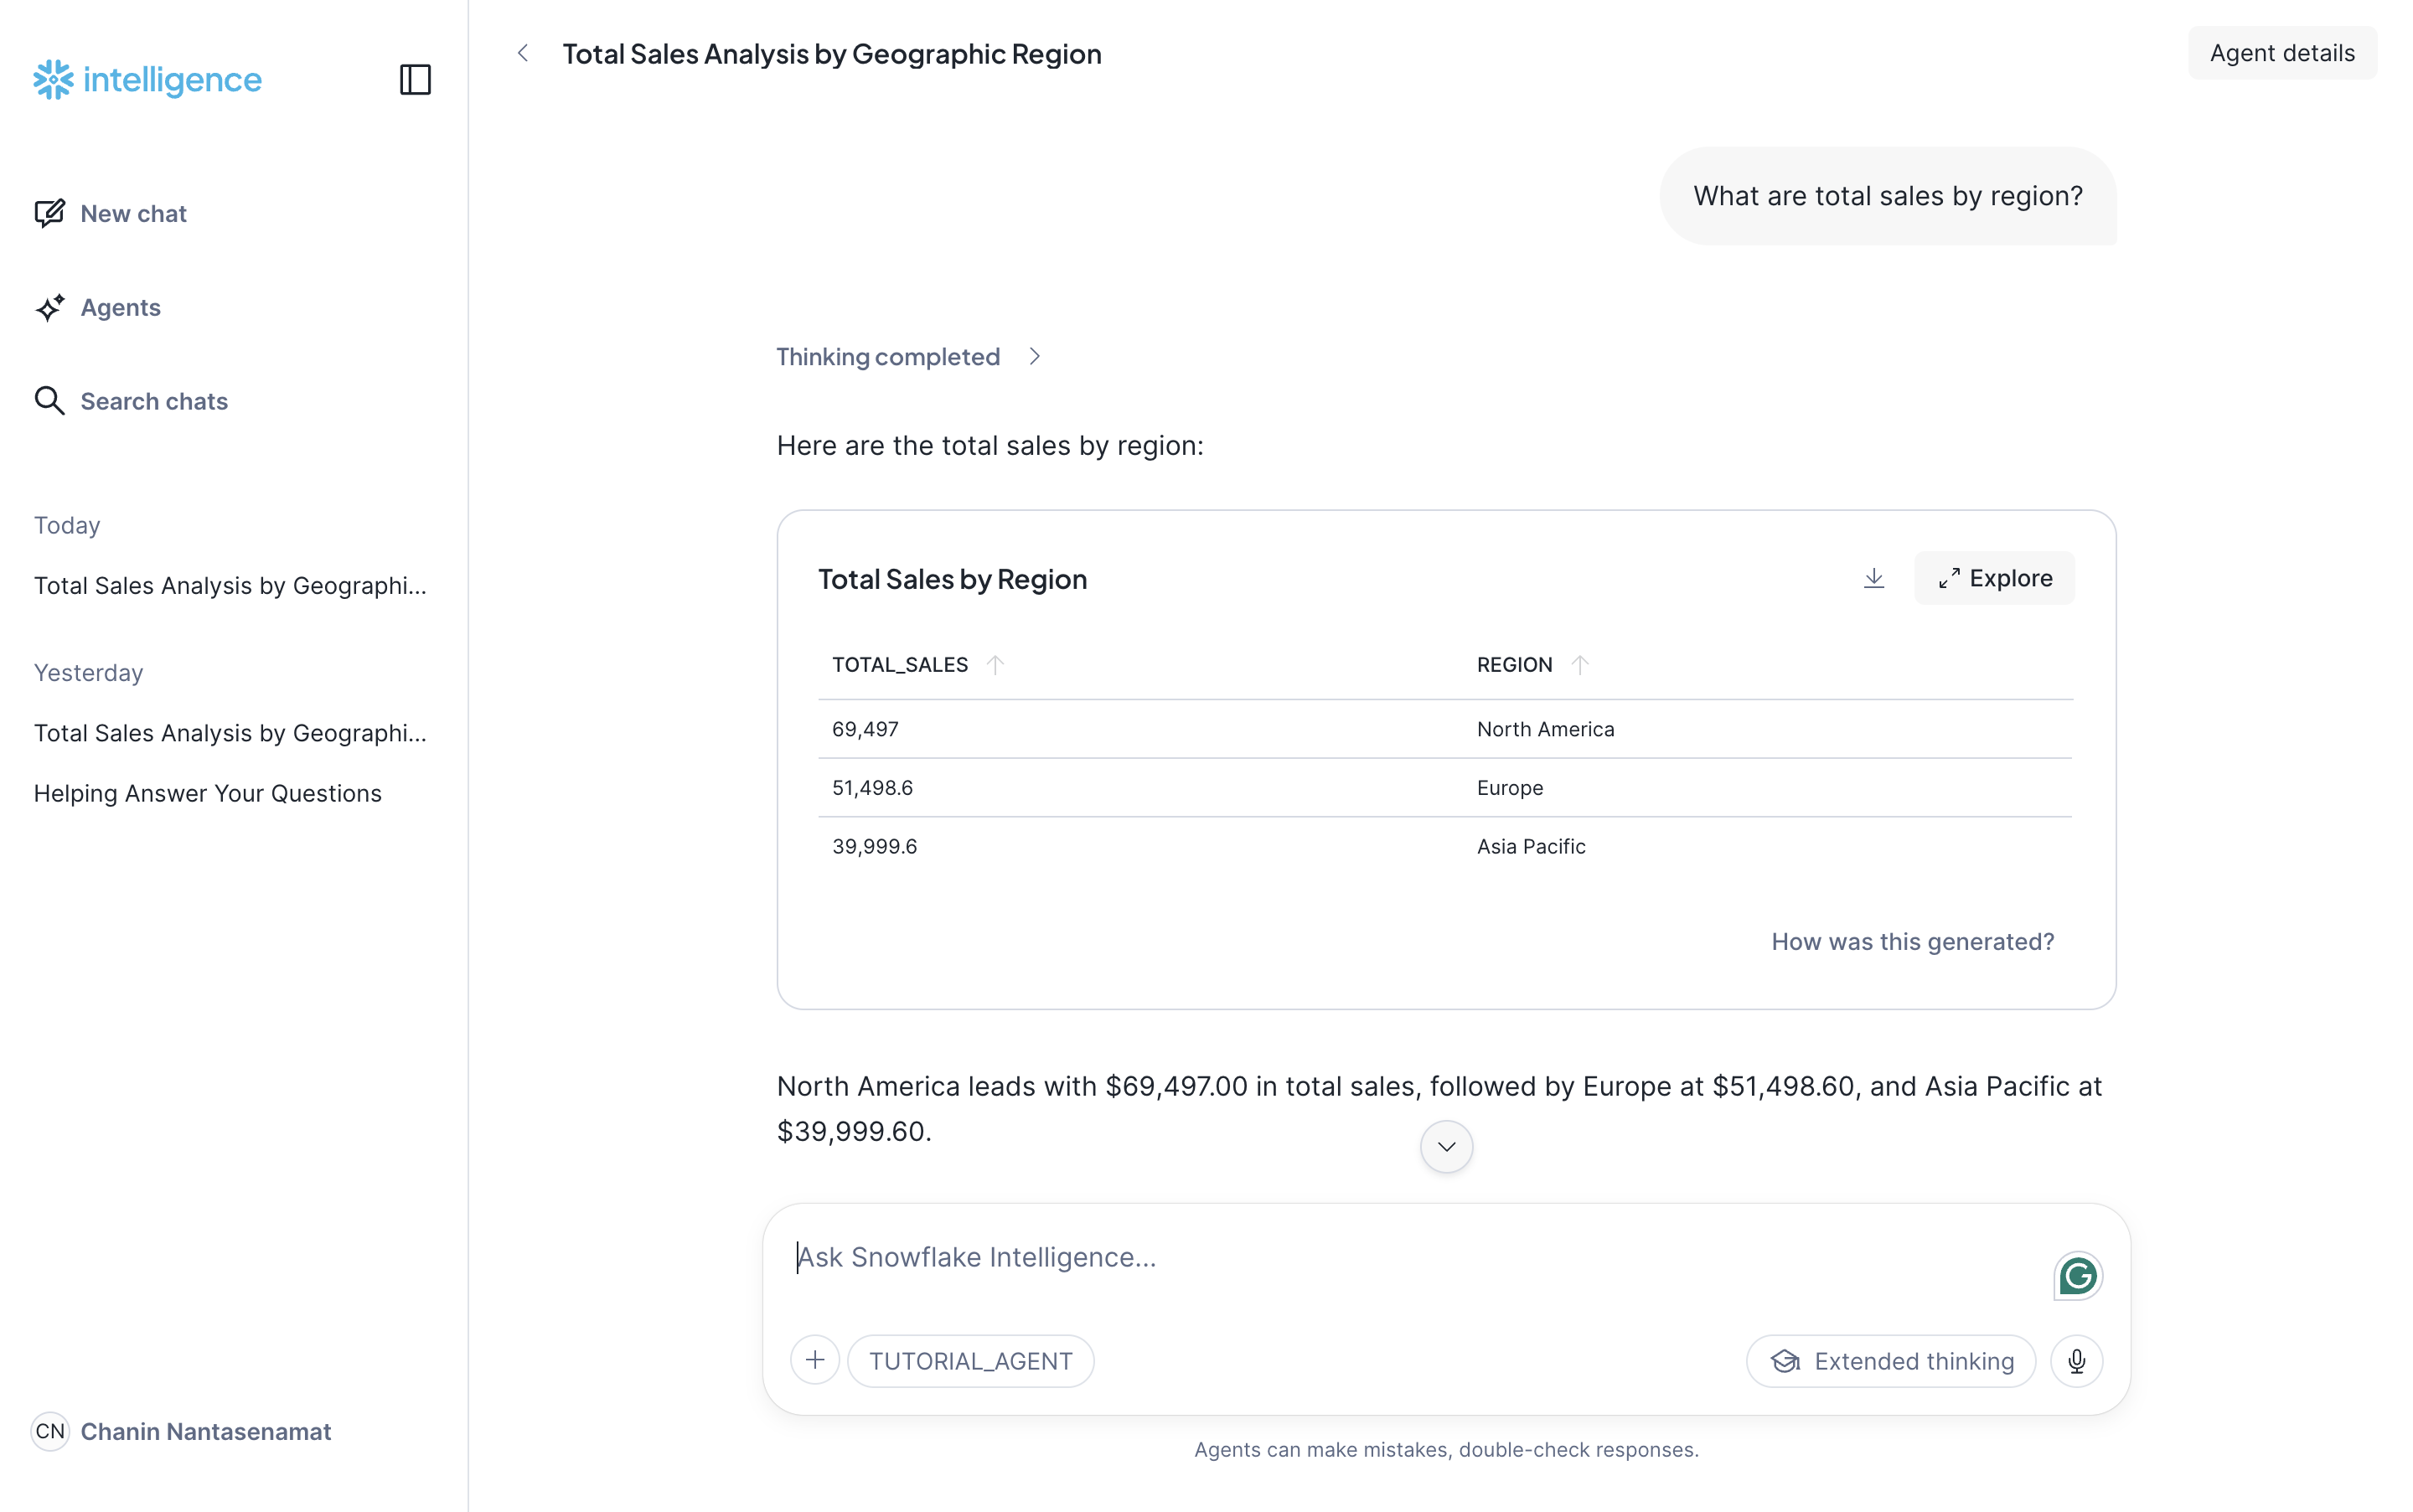Open Search chats

154,401
